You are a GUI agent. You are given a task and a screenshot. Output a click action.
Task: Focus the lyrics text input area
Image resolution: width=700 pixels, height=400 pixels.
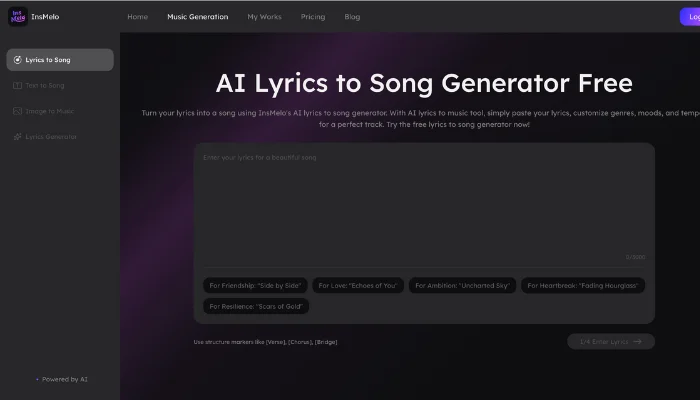(x=424, y=205)
